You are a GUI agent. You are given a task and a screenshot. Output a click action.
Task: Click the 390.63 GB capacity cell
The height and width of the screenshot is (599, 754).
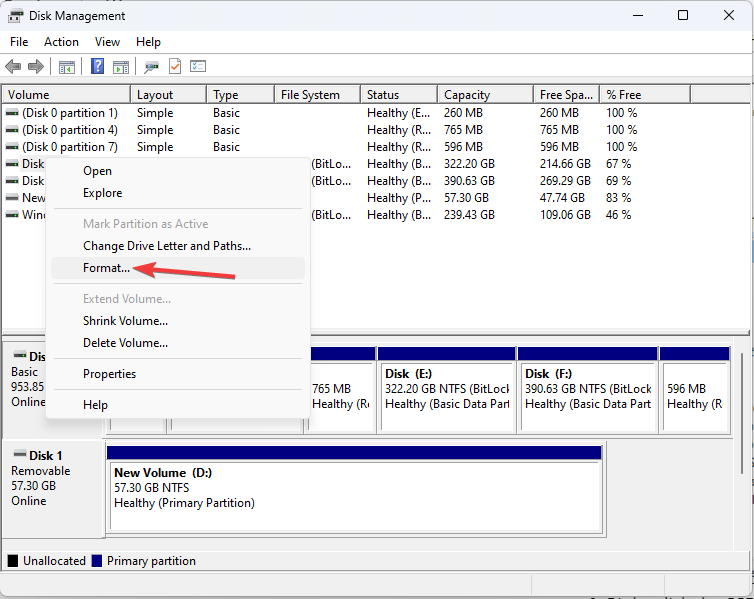point(469,181)
